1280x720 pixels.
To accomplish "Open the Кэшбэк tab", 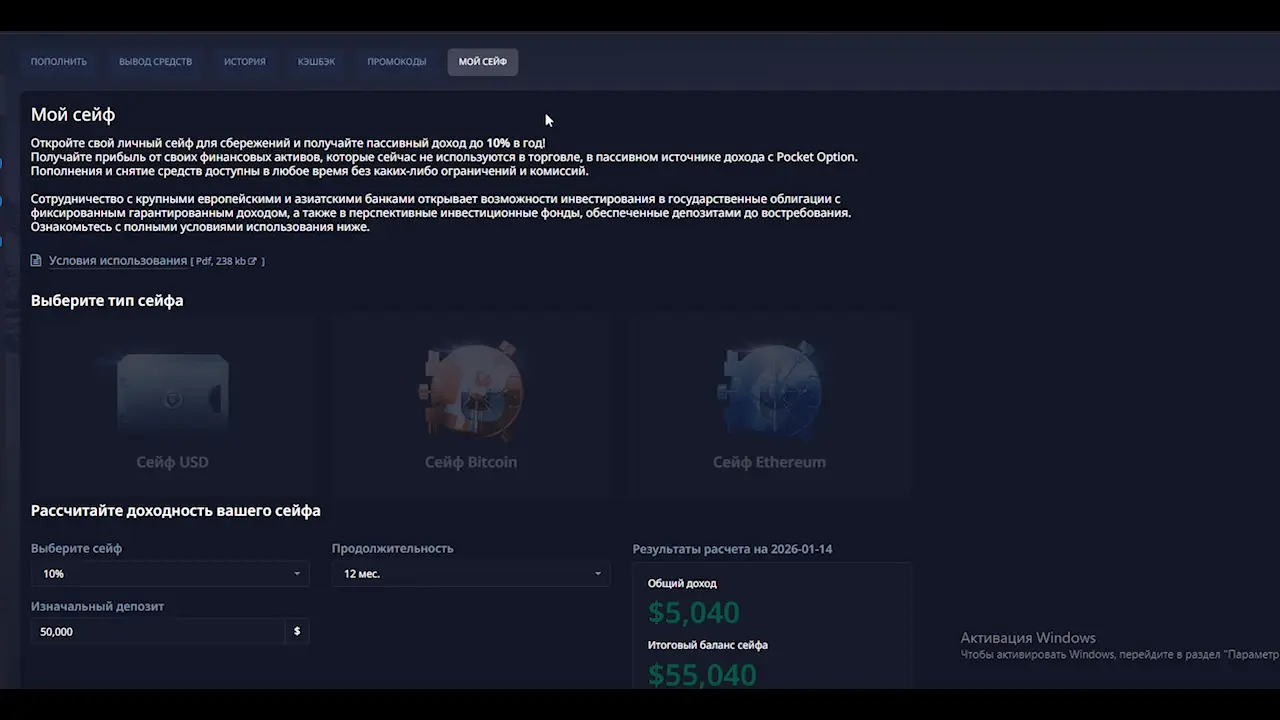I will (316, 62).
